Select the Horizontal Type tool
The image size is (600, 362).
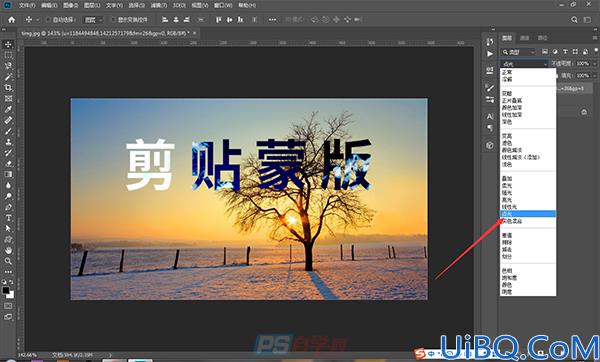tap(8, 218)
